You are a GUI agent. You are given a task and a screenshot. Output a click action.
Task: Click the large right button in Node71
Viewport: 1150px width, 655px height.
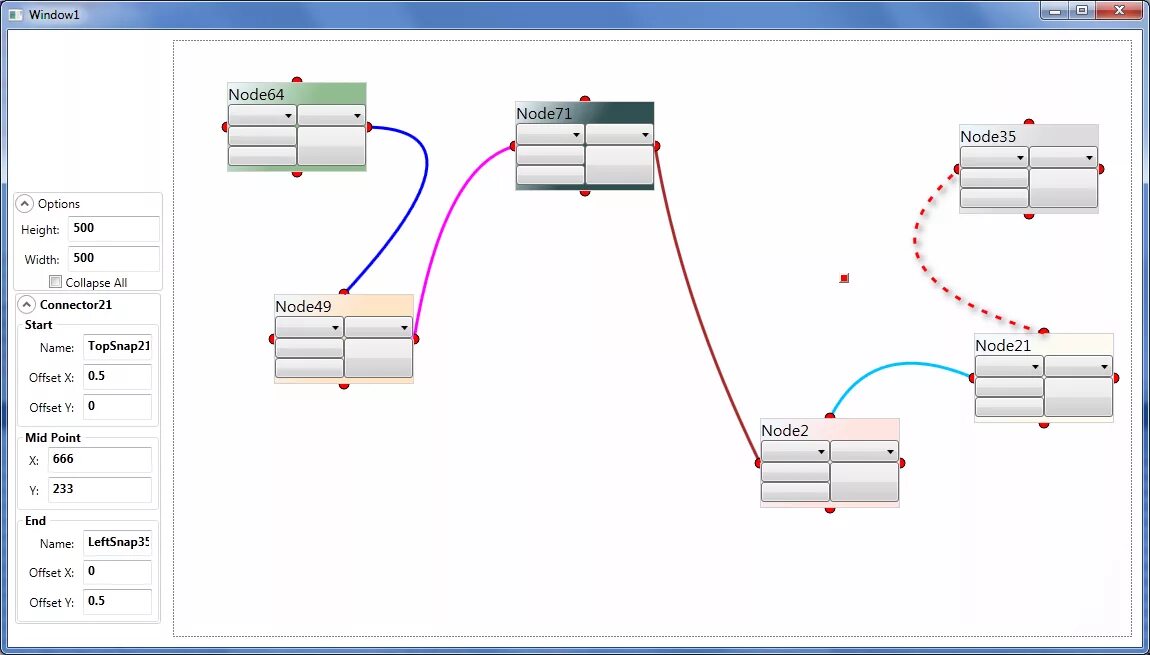tap(619, 165)
